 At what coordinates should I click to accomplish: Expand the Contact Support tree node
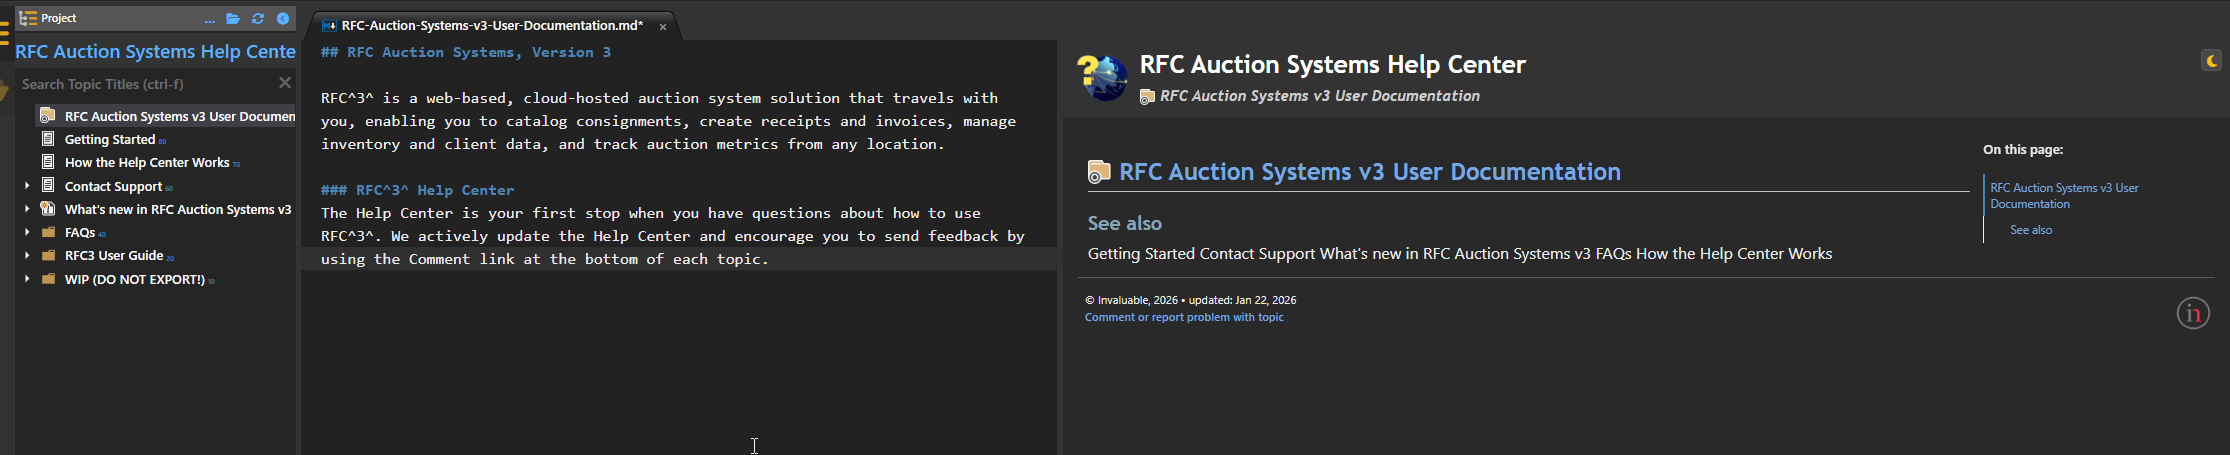pos(27,186)
